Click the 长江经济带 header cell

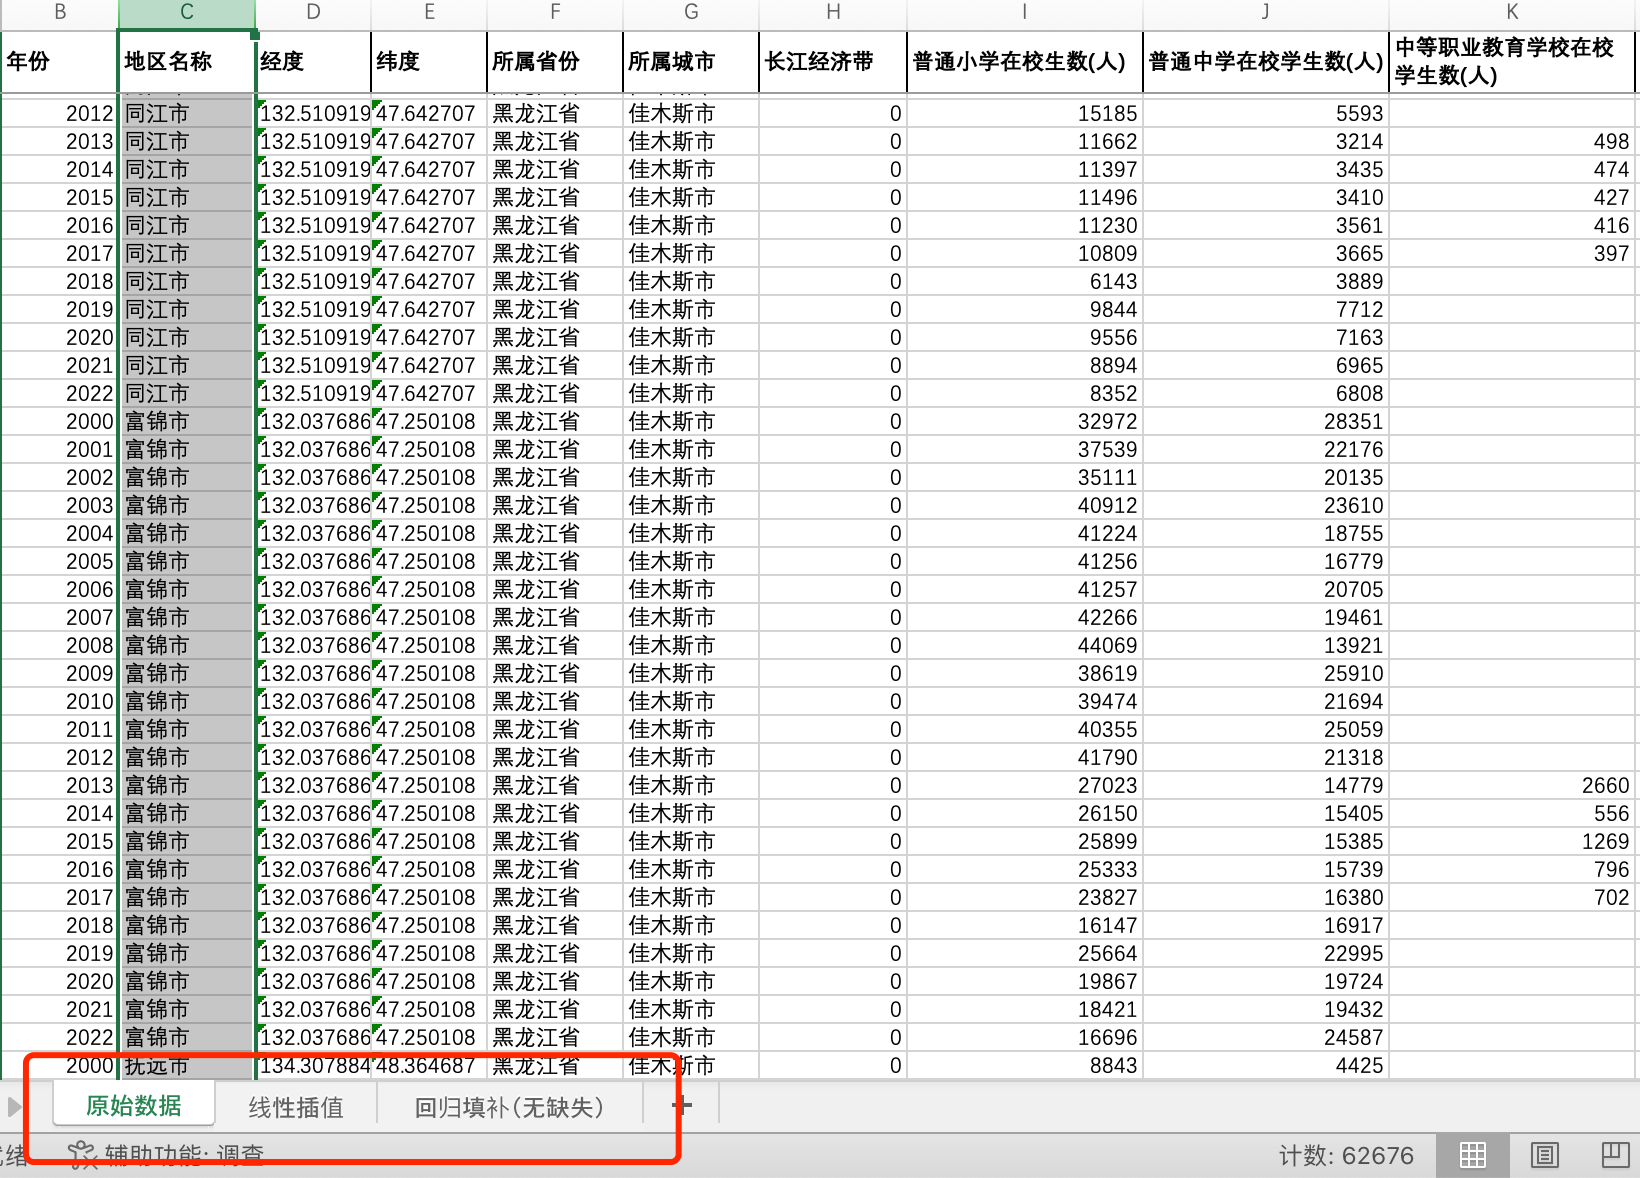click(833, 62)
